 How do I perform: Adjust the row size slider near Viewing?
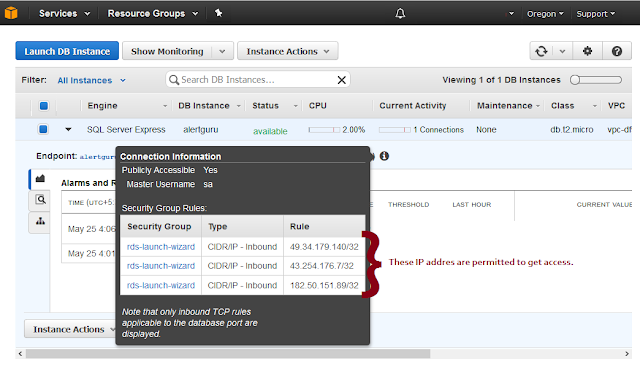pos(596,80)
